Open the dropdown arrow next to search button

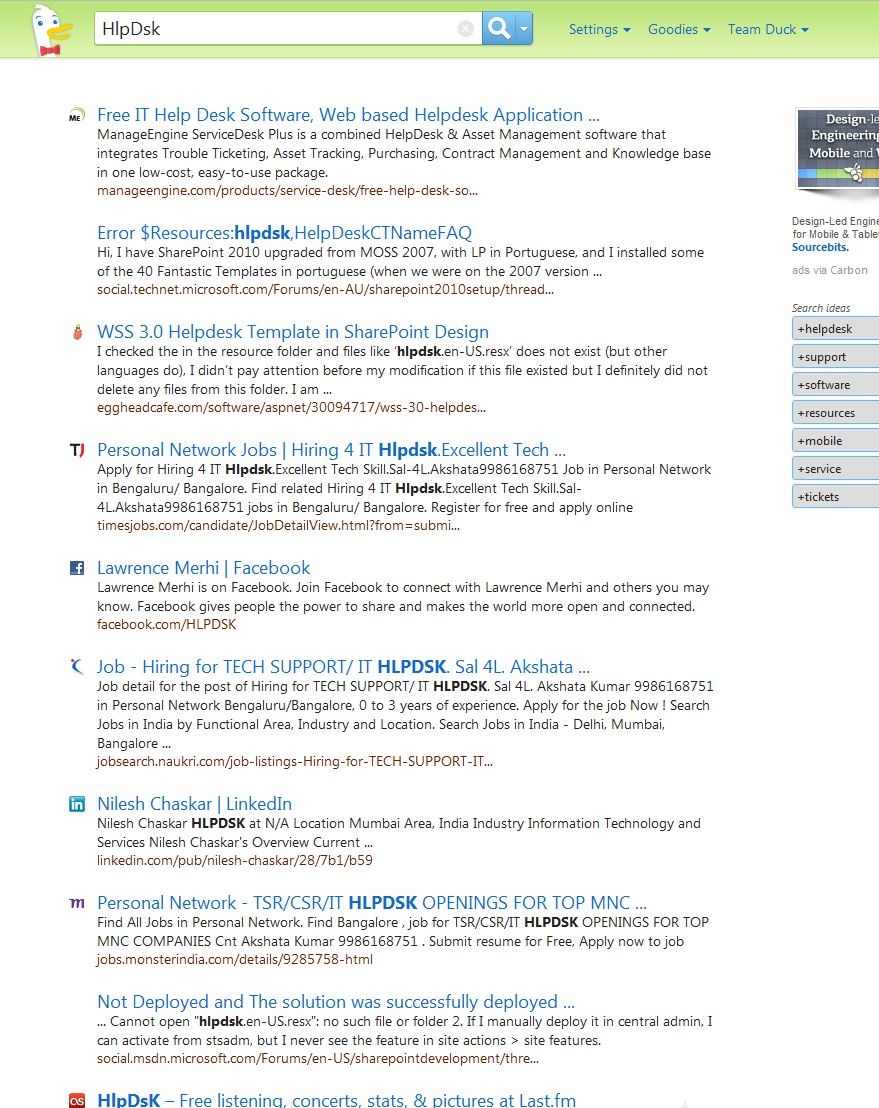pyautogui.click(x=524, y=28)
